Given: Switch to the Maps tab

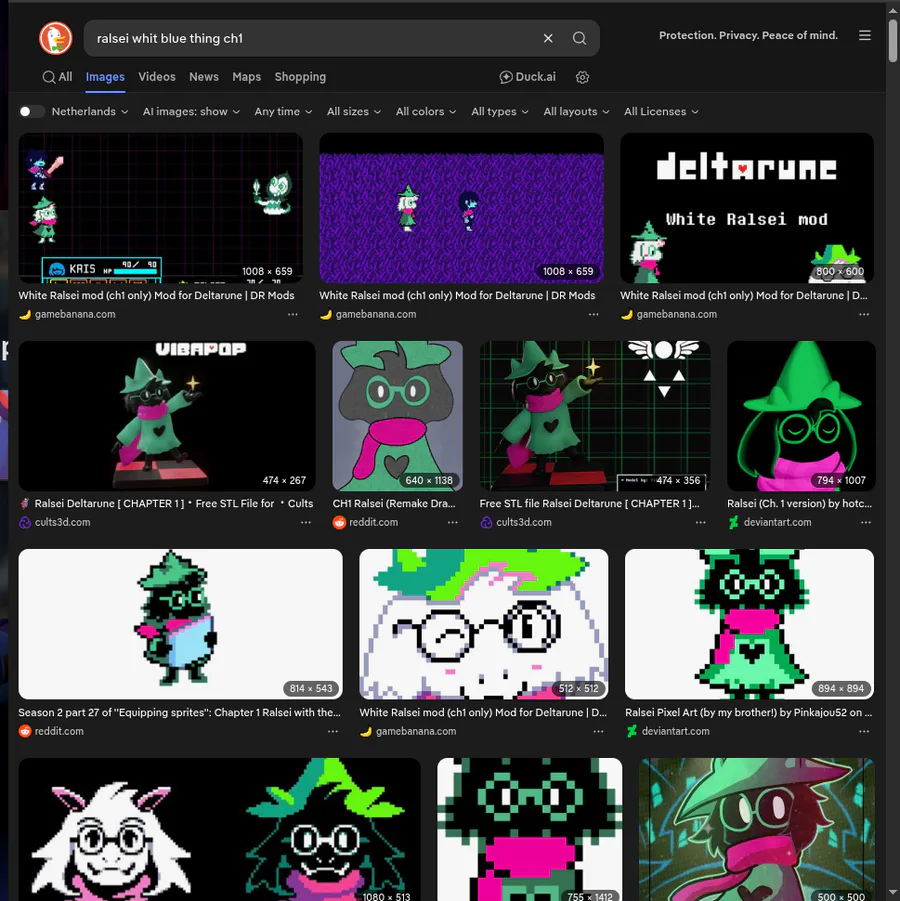Looking at the screenshot, I should (247, 77).
